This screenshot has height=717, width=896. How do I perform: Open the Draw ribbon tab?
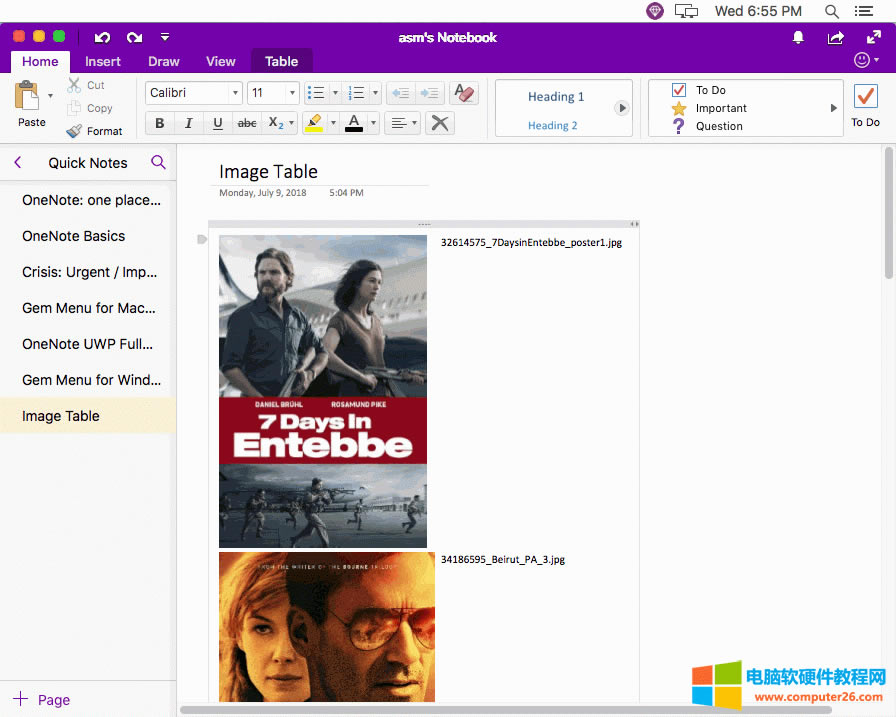coord(164,61)
